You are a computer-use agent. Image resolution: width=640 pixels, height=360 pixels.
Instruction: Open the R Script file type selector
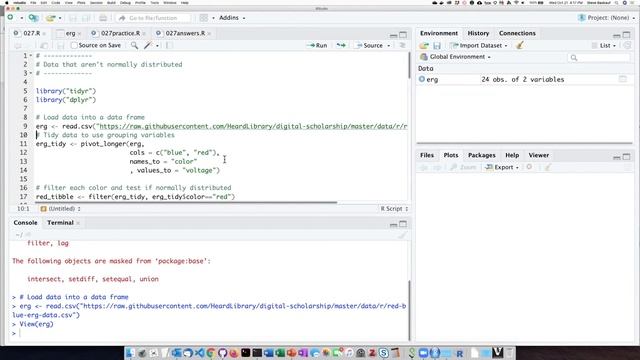(x=394, y=209)
